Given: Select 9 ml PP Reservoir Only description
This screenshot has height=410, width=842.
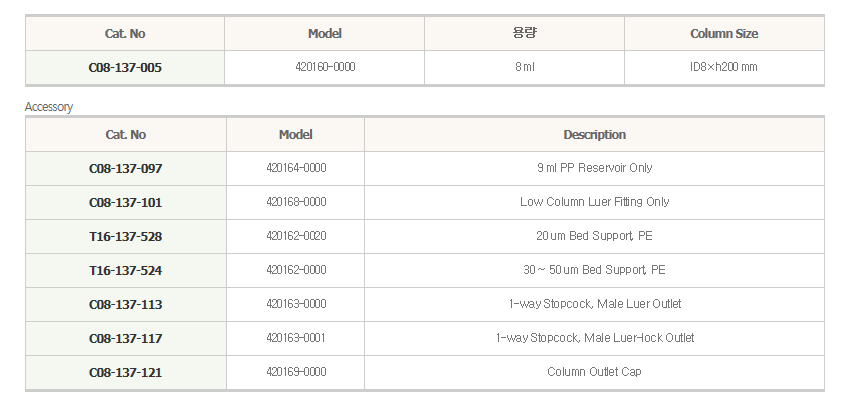Looking at the screenshot, I should coord(594,168).
